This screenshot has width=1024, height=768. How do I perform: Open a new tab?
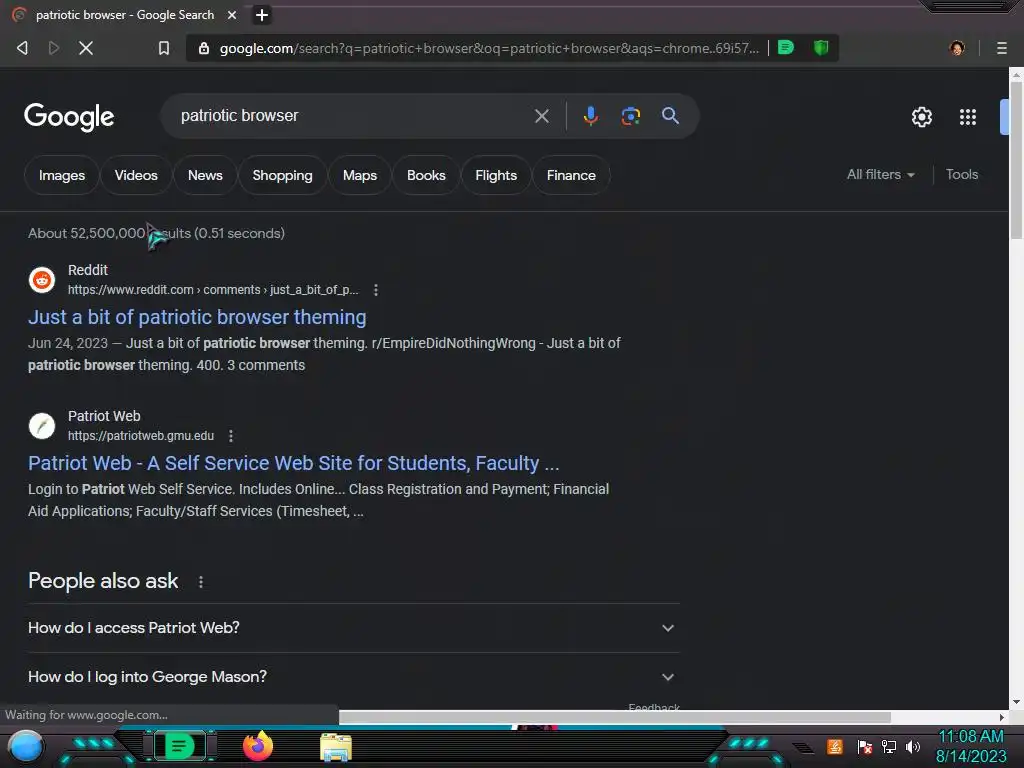[x=262, y=15]
